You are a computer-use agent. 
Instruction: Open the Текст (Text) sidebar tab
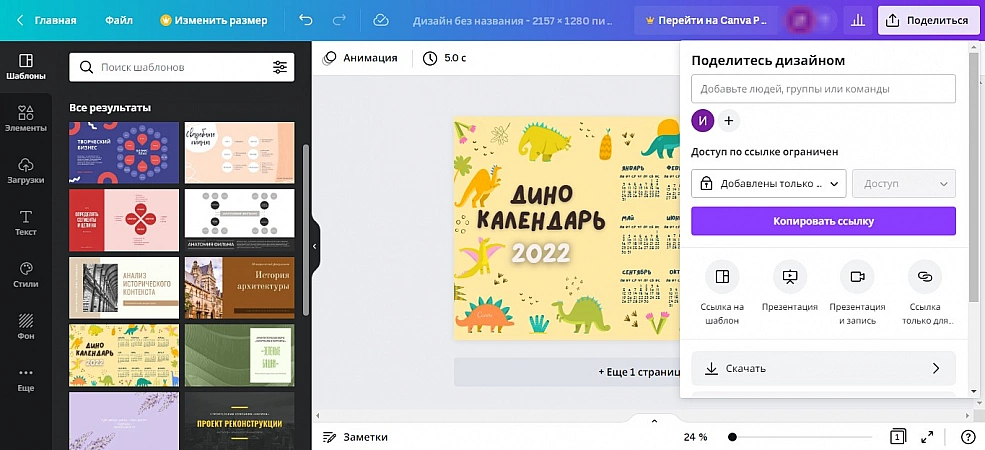[26, 223]
